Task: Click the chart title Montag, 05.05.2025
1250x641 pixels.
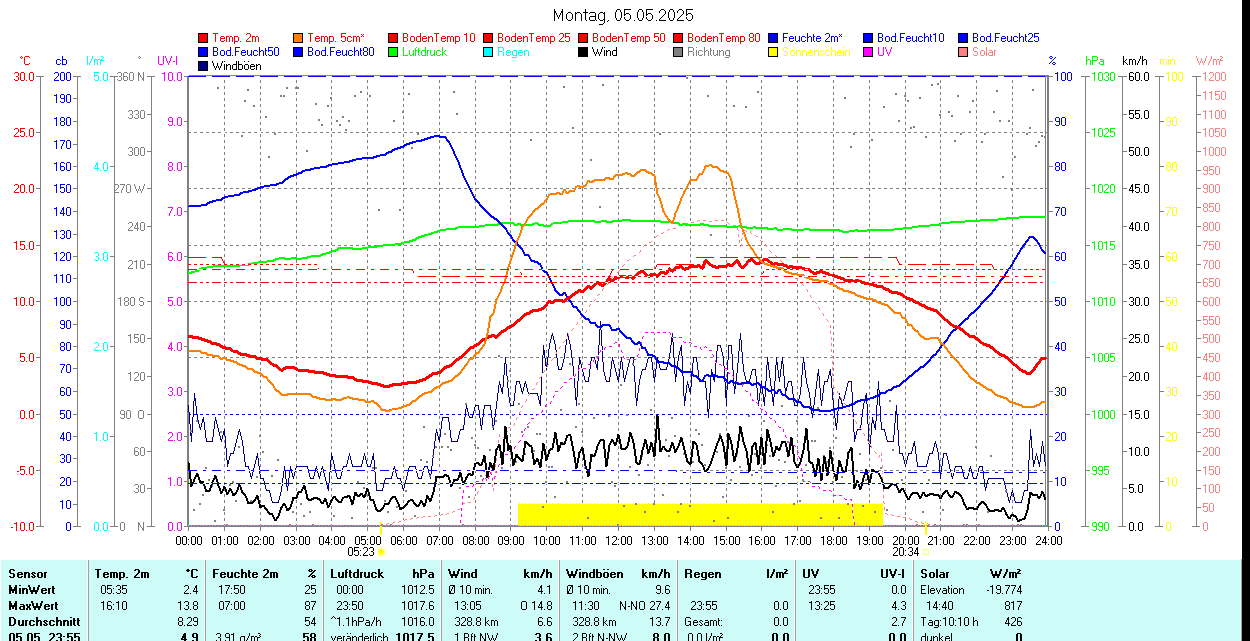Action: tap(624, 15)
